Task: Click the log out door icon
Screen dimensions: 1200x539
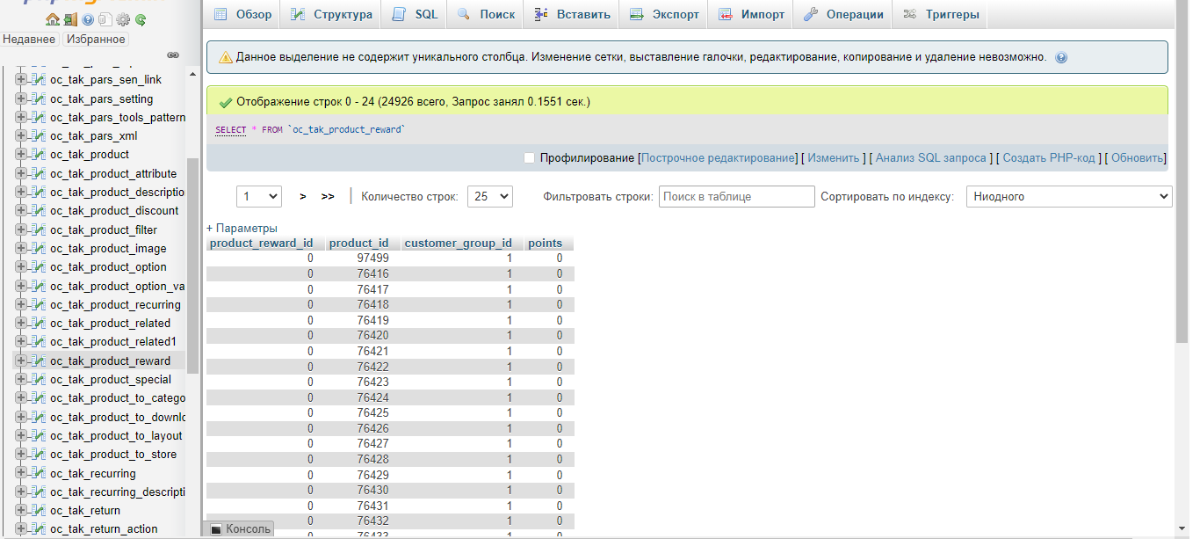Action: pyautogui.click(x=69, y=19)
